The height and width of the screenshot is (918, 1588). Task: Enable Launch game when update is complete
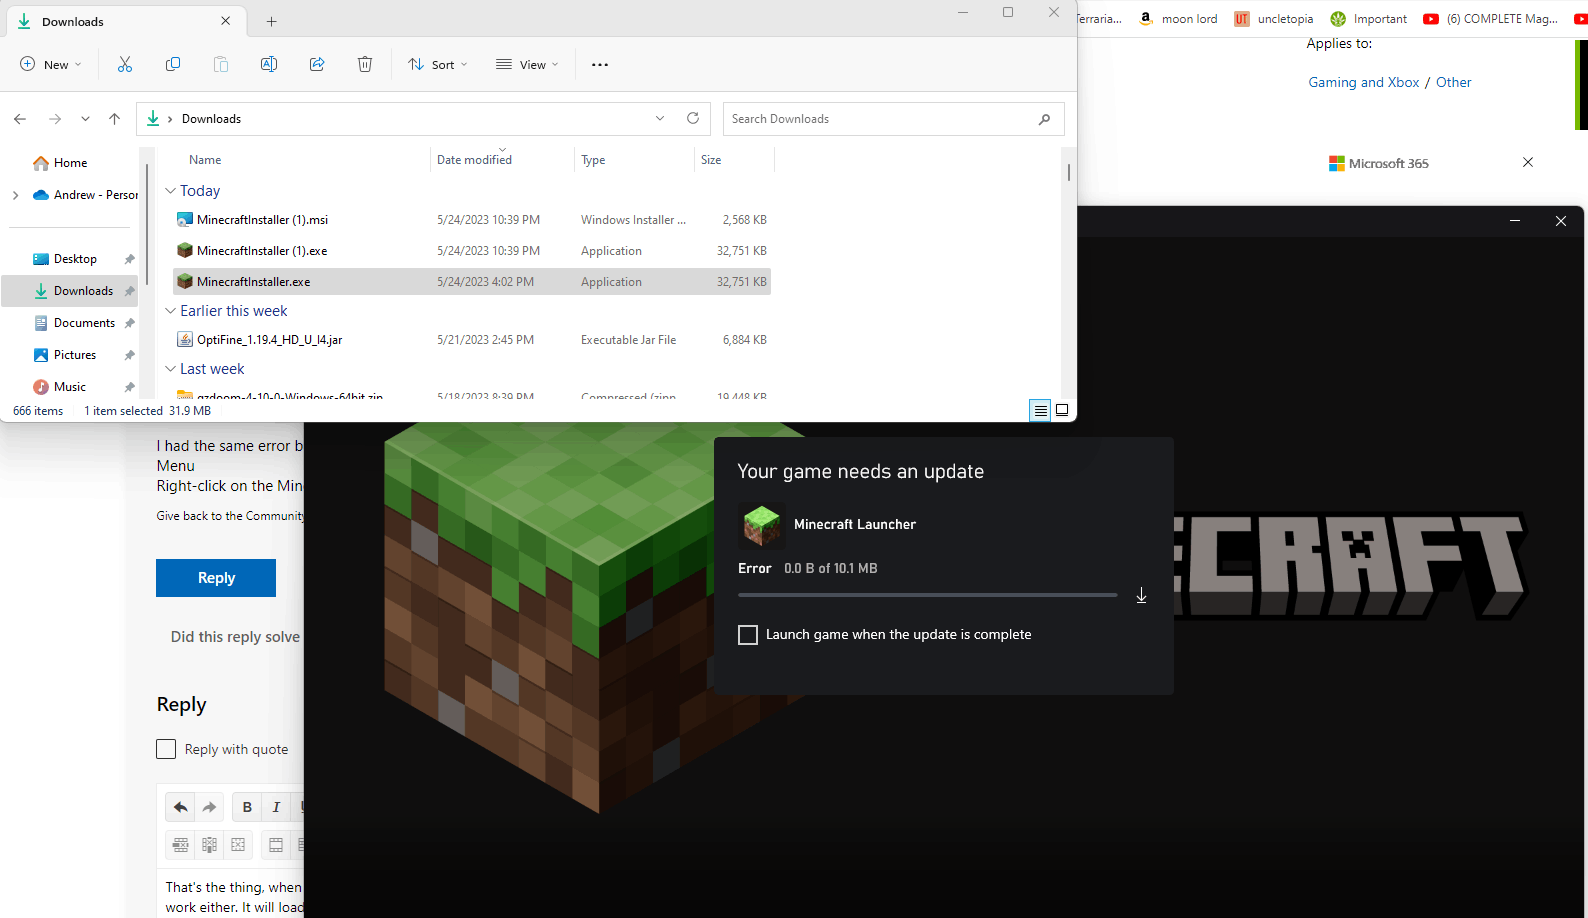point(748,635)
